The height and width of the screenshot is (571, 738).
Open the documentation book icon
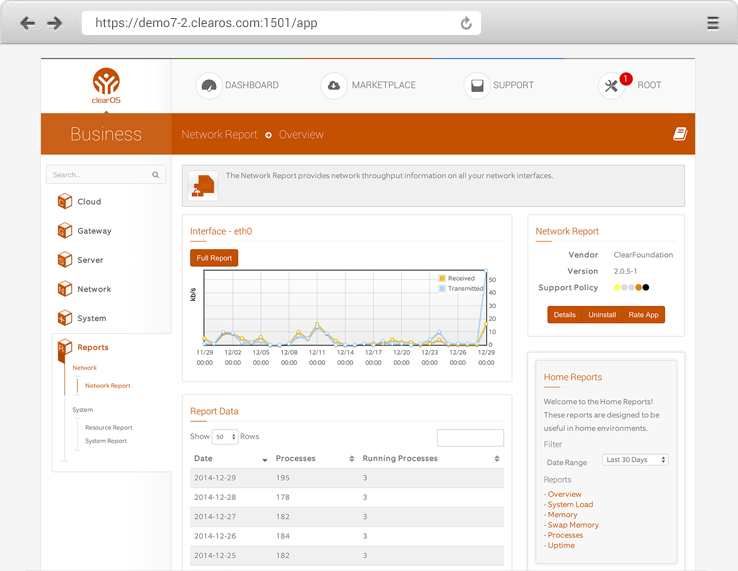[680, 134]
